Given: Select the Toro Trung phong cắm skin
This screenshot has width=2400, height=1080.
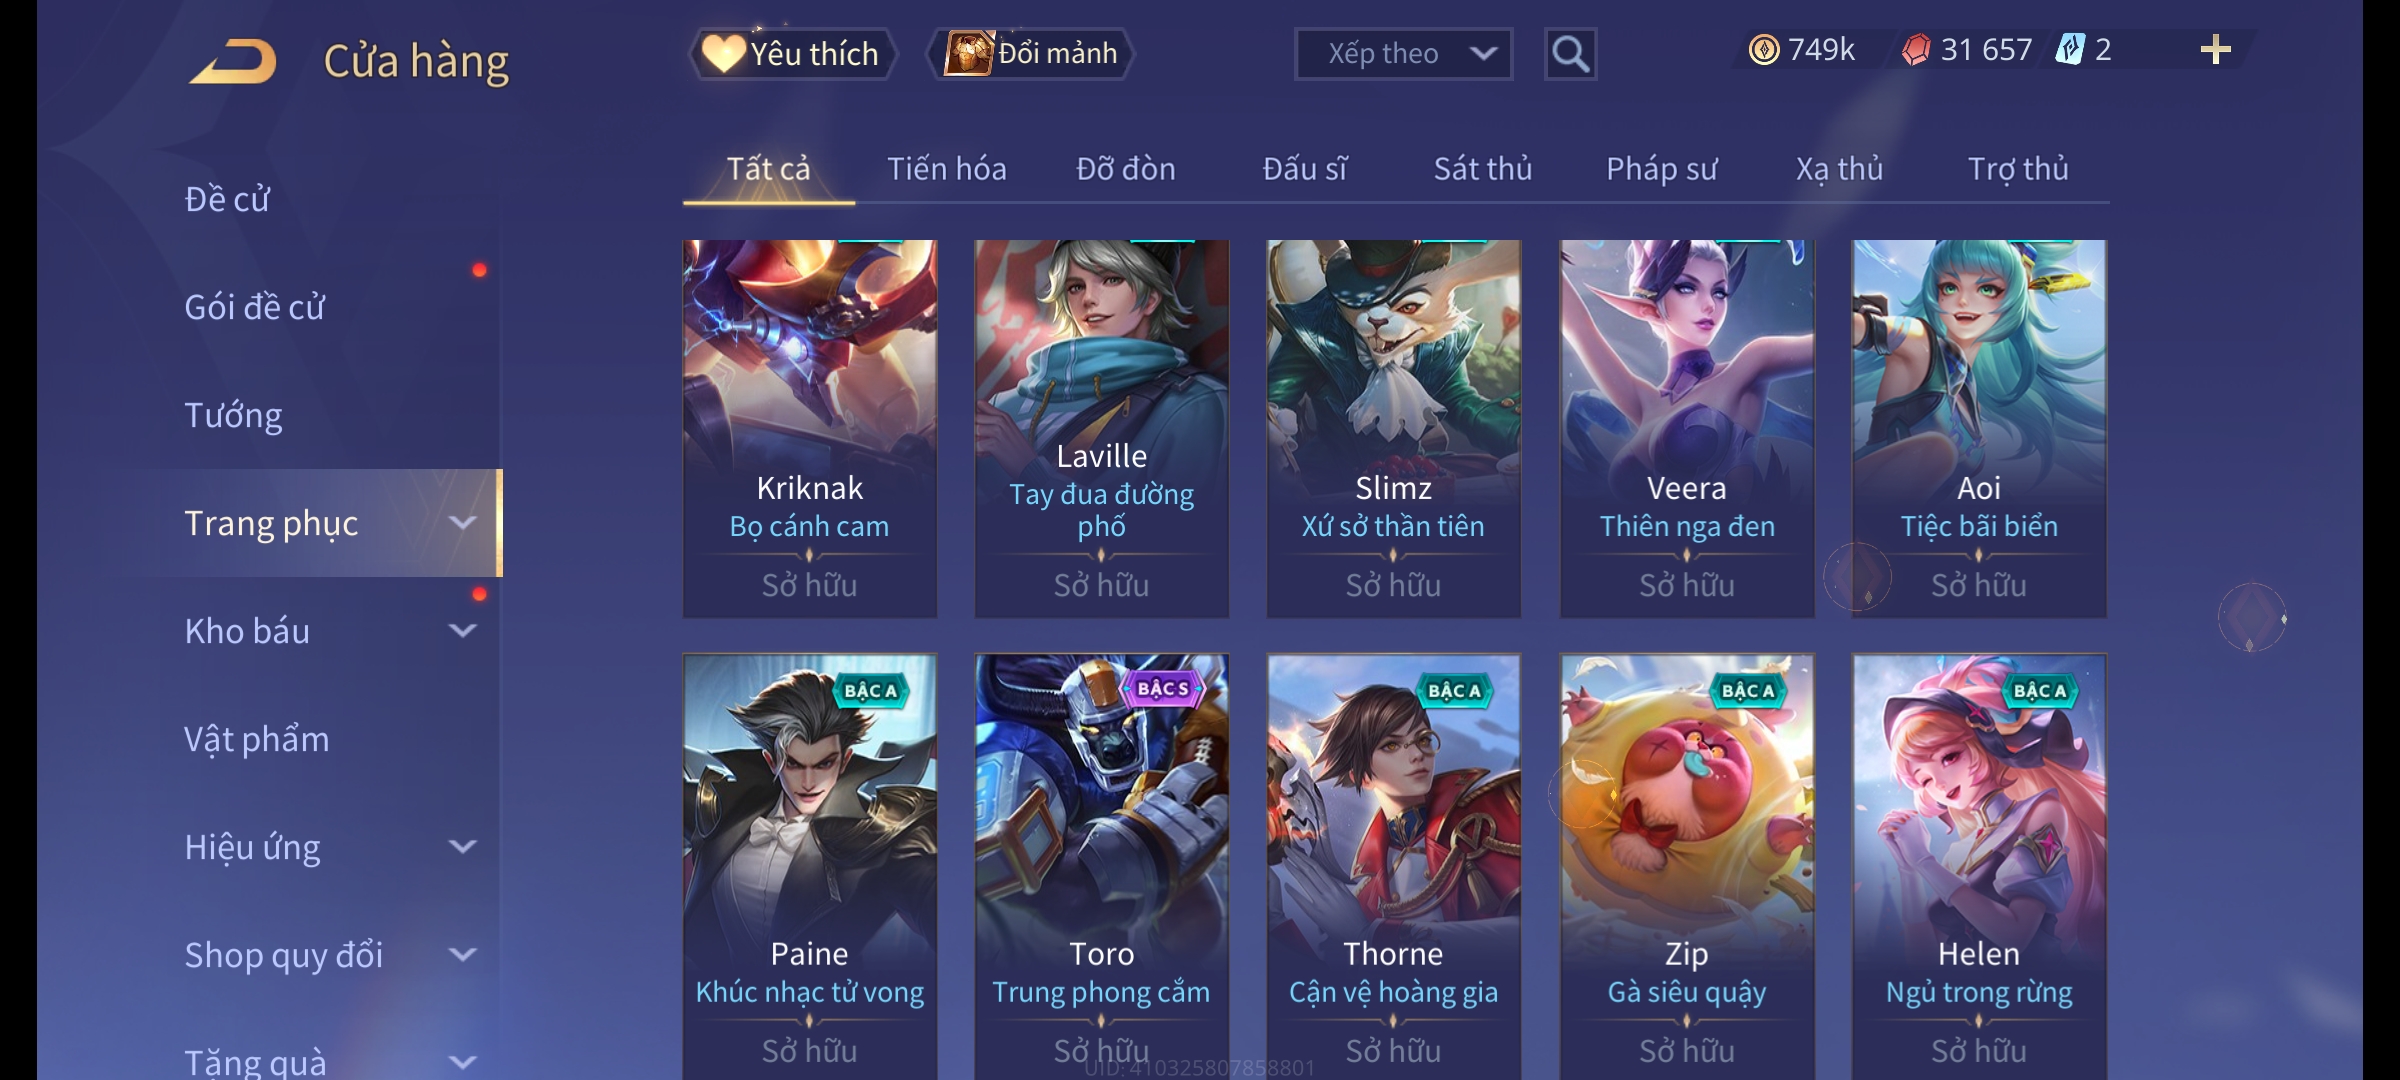Looking at the screenshot, I should coord(1101,866).
